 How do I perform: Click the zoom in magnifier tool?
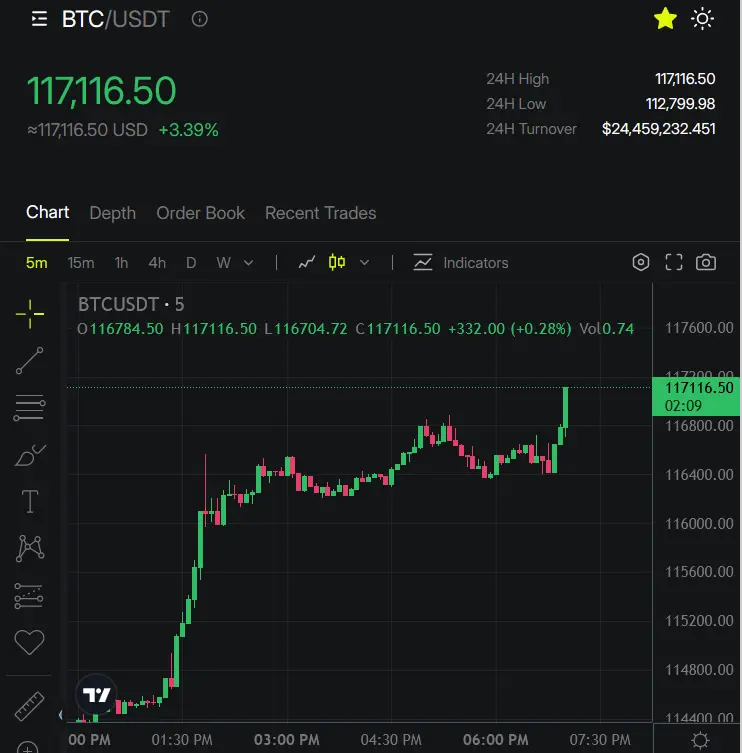click(28, 747)
